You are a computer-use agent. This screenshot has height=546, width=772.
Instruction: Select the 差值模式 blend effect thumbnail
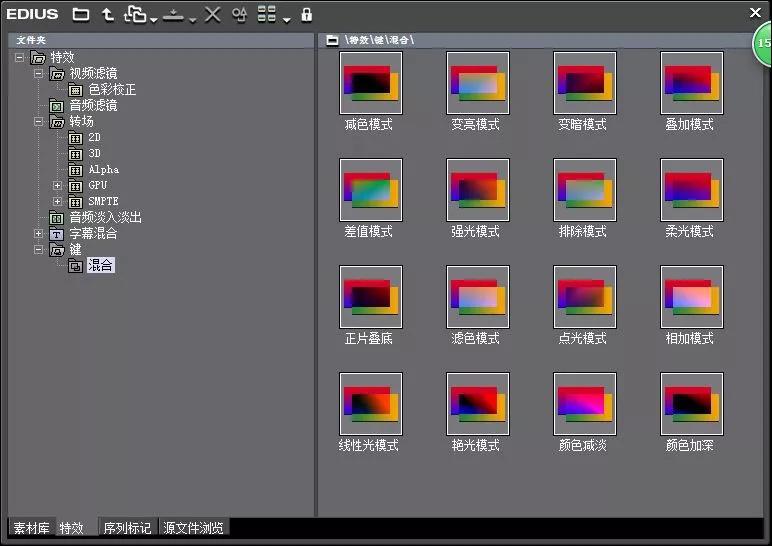point(370,190)
